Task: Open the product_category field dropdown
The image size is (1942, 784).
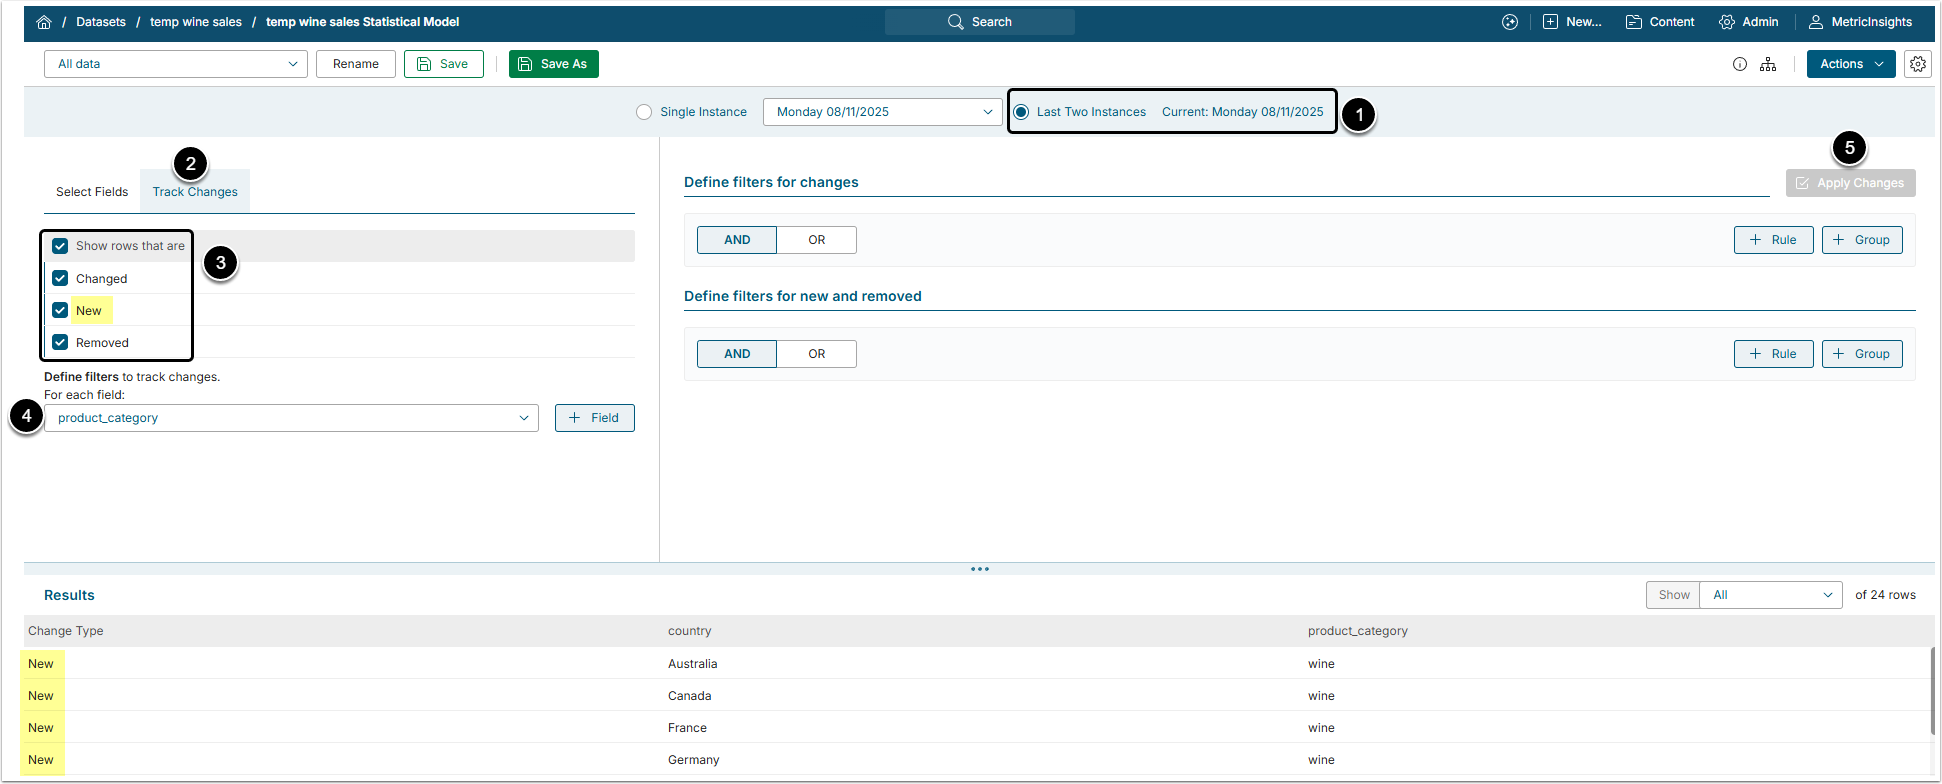Action: pyautogui.click(x=291, y=418)
